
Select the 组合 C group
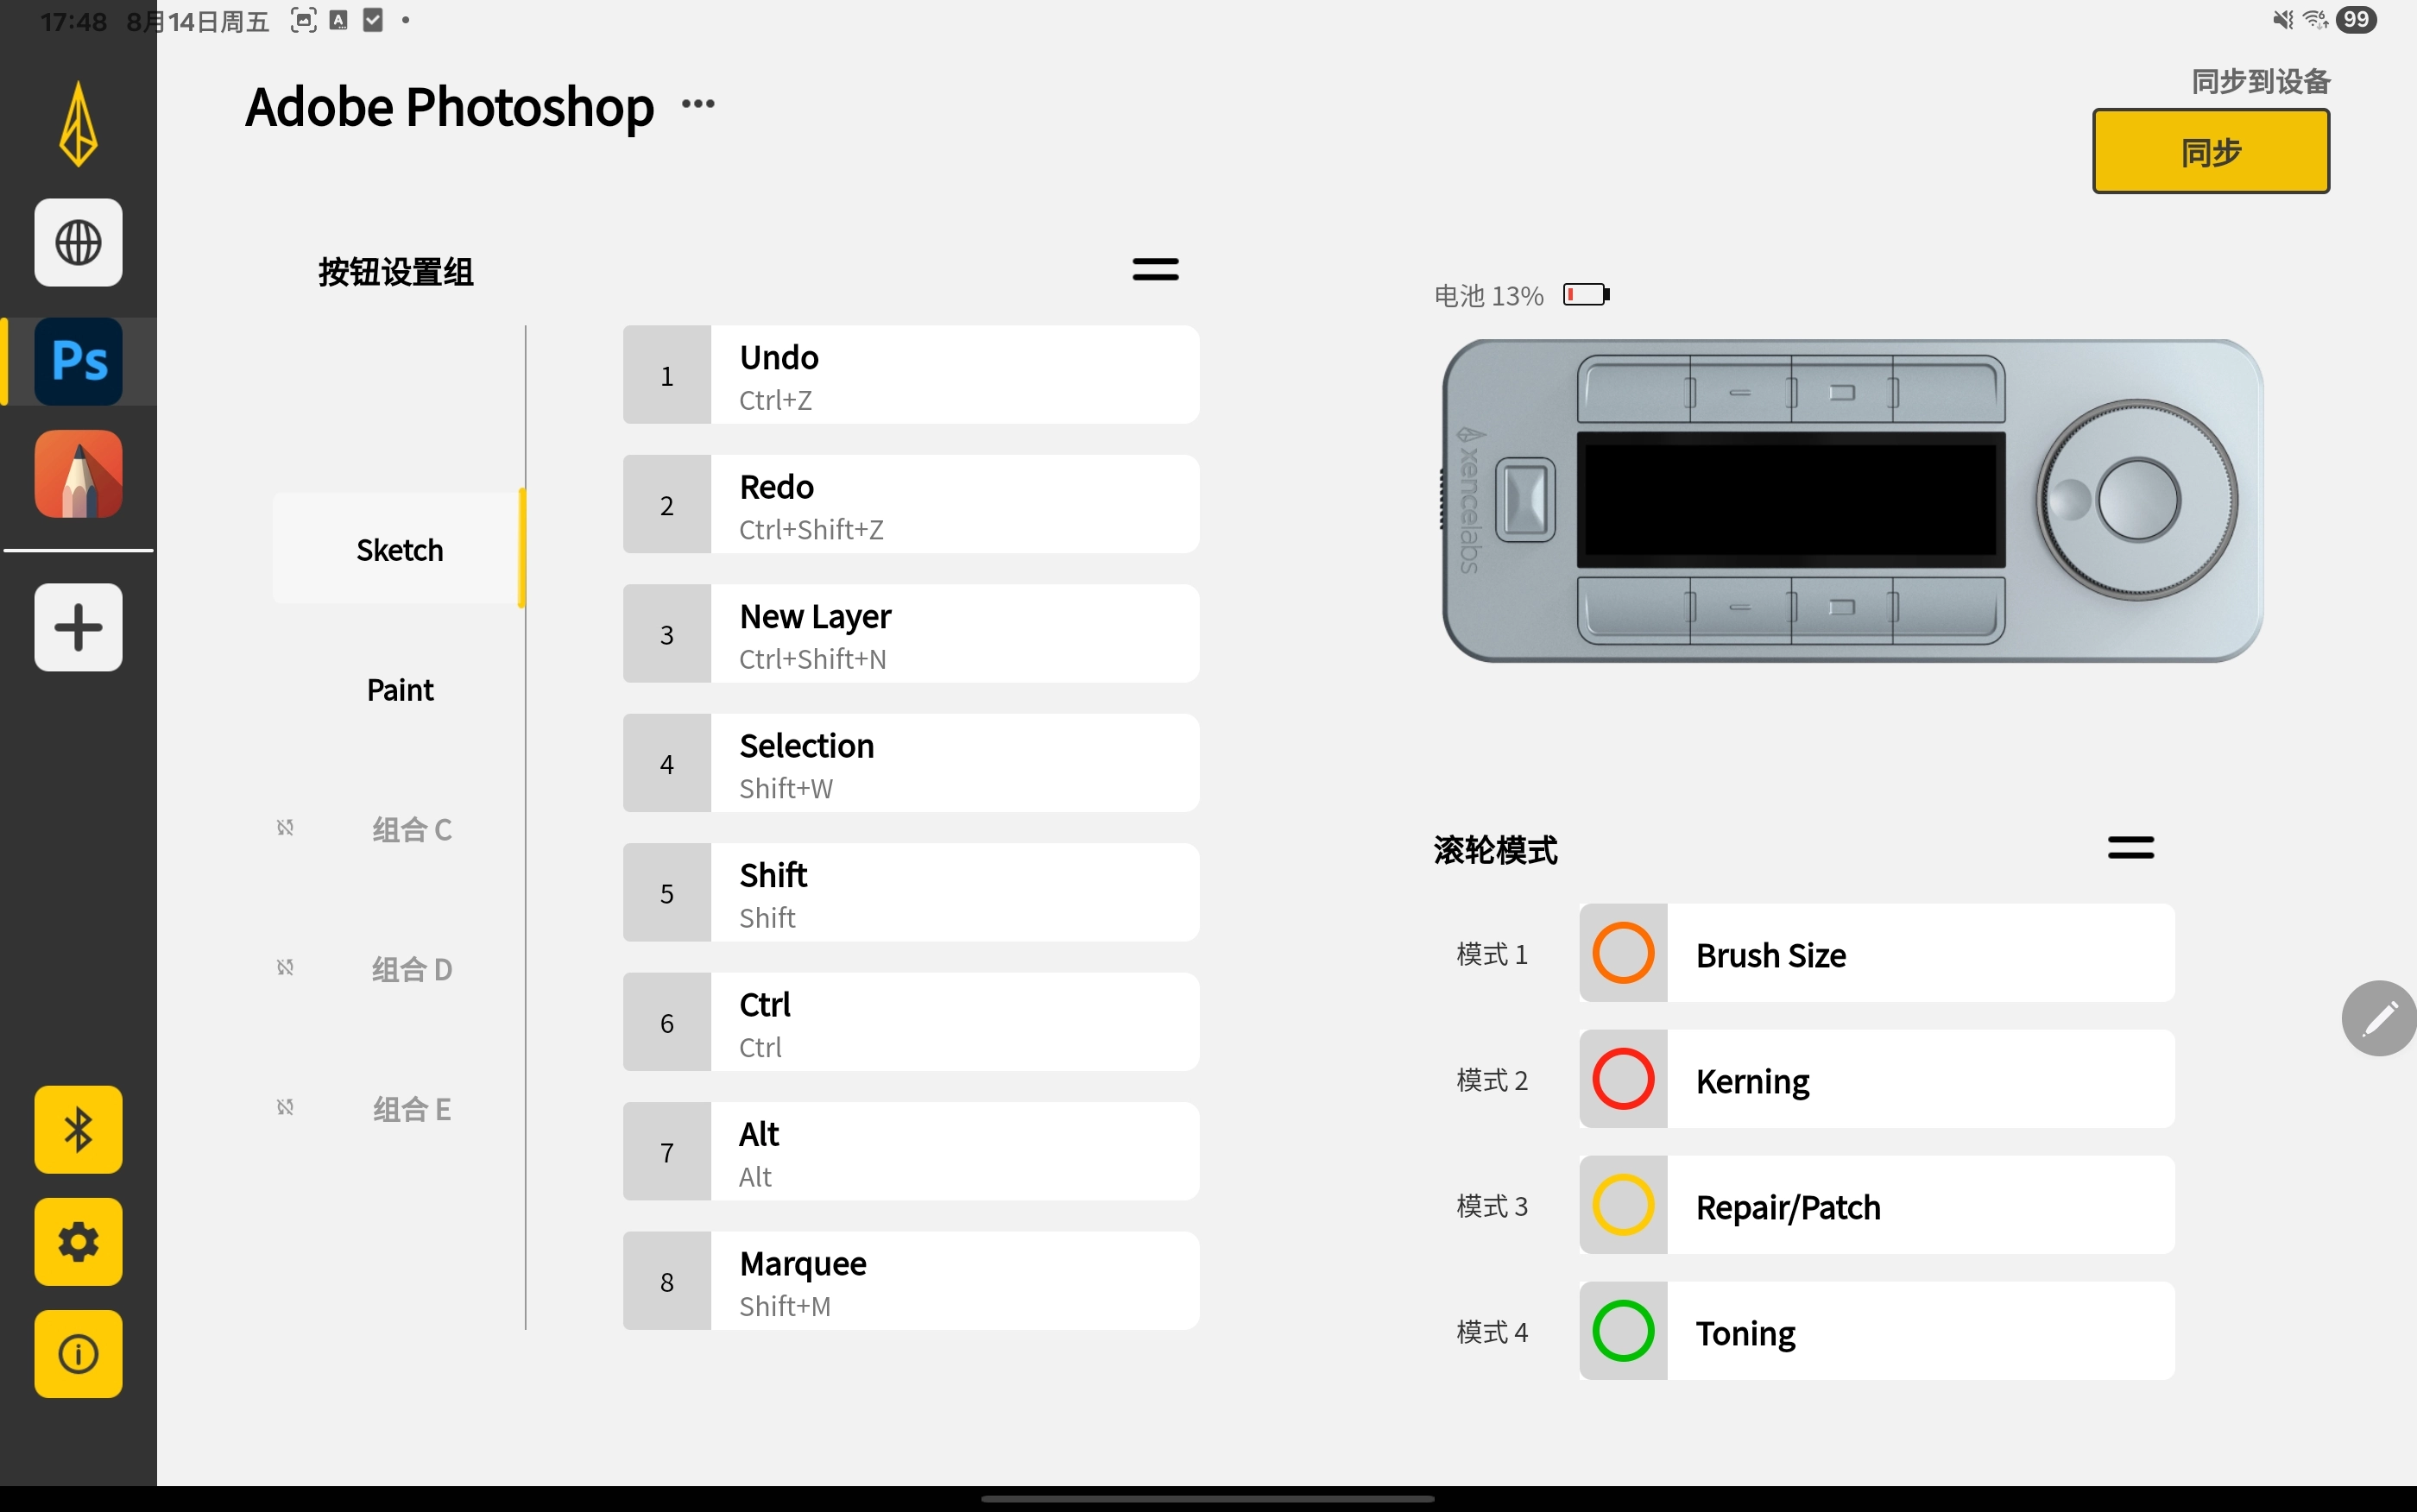tap(411, 829)
